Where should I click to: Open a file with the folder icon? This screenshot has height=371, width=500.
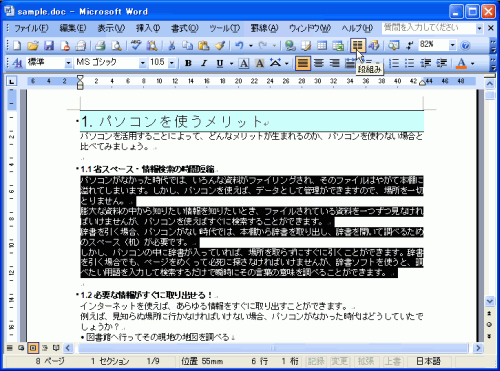pos(33,45)
